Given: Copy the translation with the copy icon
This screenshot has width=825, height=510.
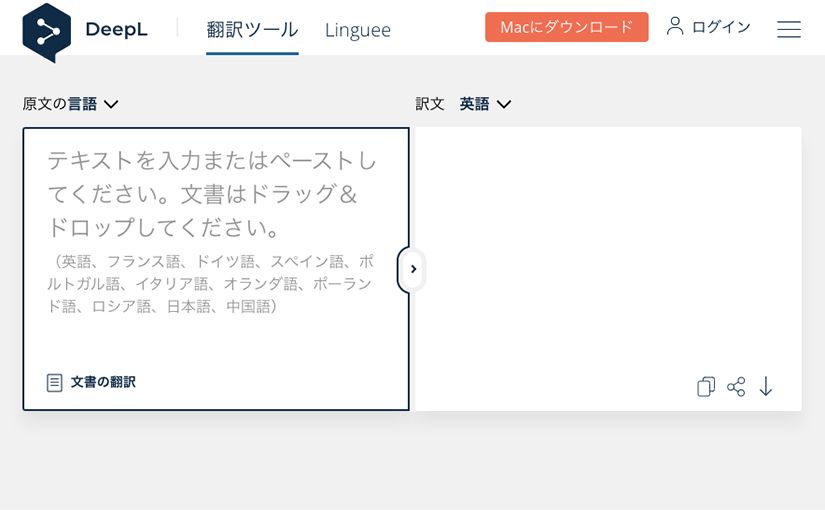Looking at the screenshot, I should (x=706, y=387).
